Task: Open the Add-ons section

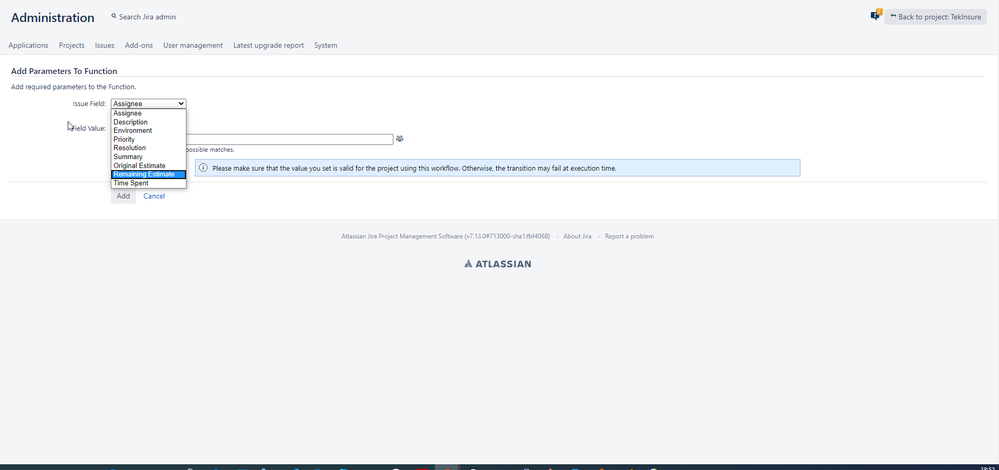Action: click(x=139, y=45)
